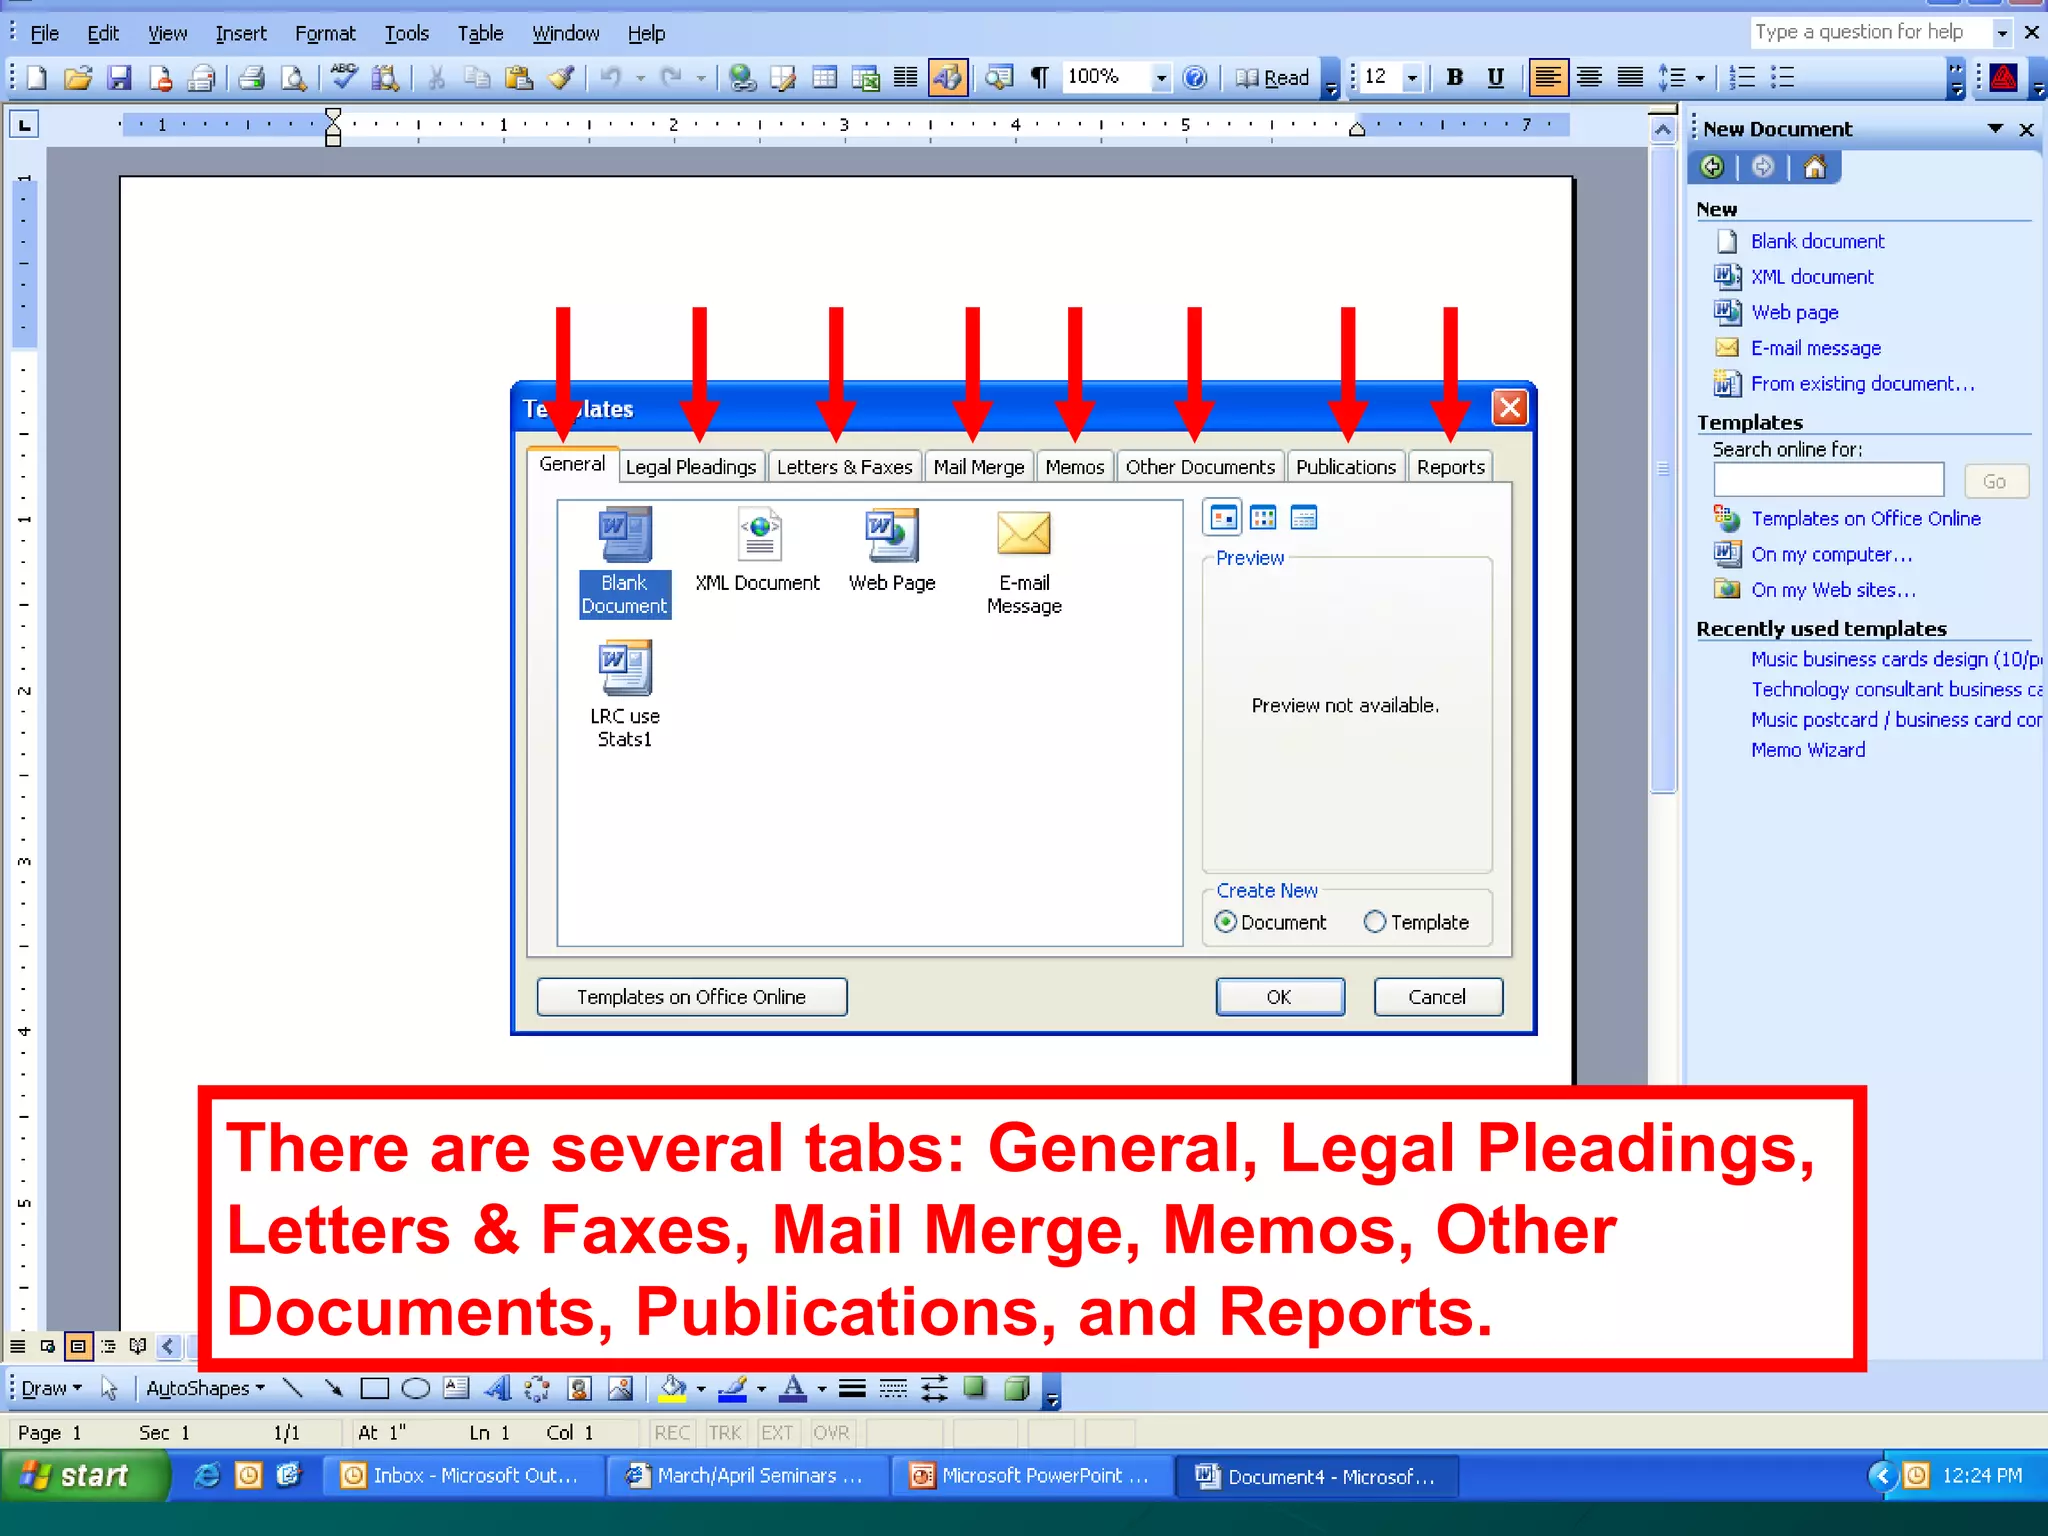Select the Template radio button under Create New
This screenshot has height=1536, width=2048.
(x=1375, y=922)
